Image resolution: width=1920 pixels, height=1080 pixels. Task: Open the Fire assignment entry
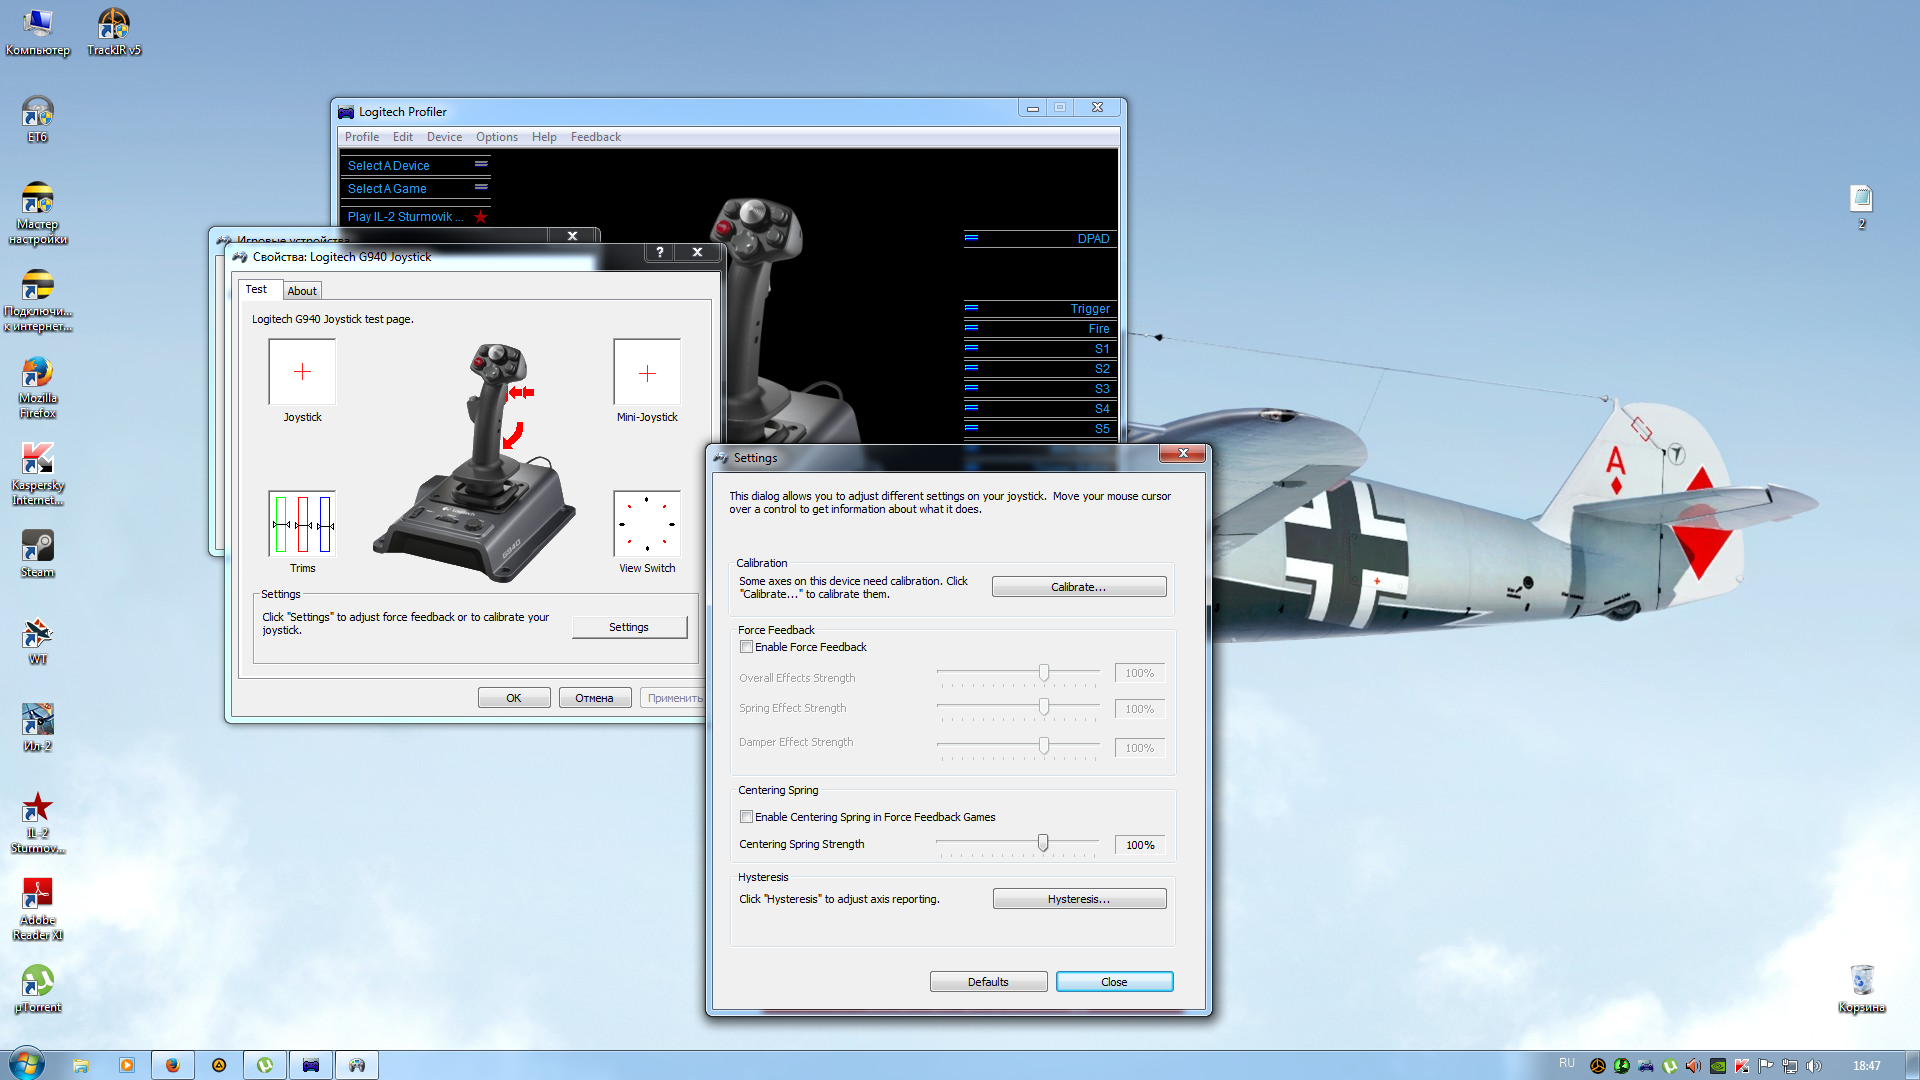[1040, 329]
